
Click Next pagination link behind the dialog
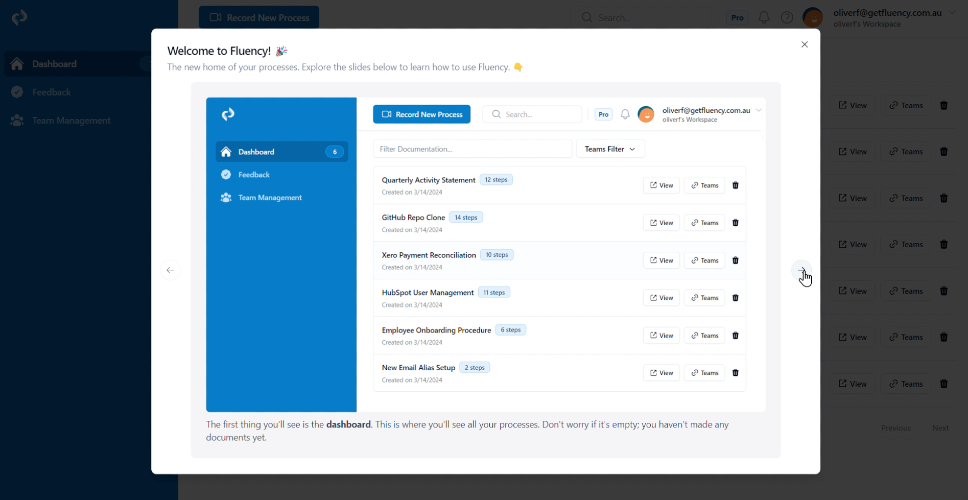[940, 428]
